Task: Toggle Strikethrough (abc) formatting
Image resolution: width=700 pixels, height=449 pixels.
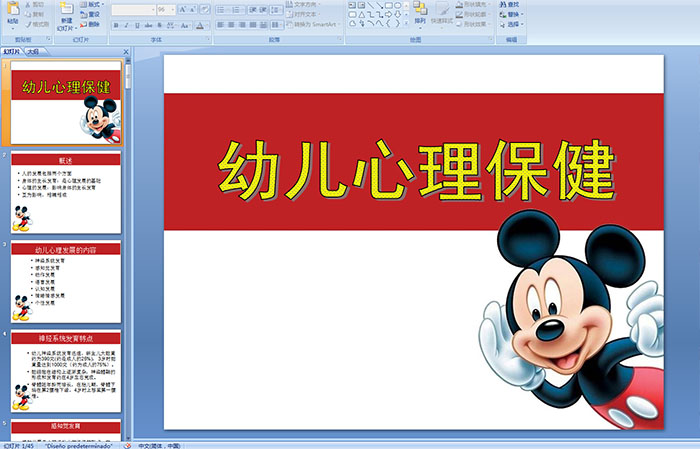Action: (x=148, y=25)
